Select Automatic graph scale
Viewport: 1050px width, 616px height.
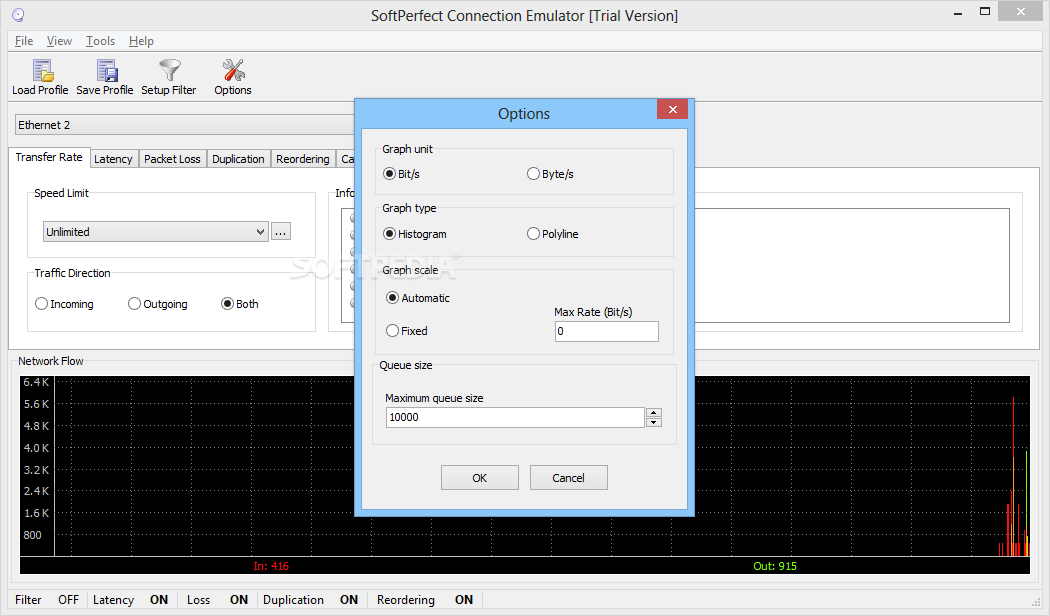(x=419, y=298)
